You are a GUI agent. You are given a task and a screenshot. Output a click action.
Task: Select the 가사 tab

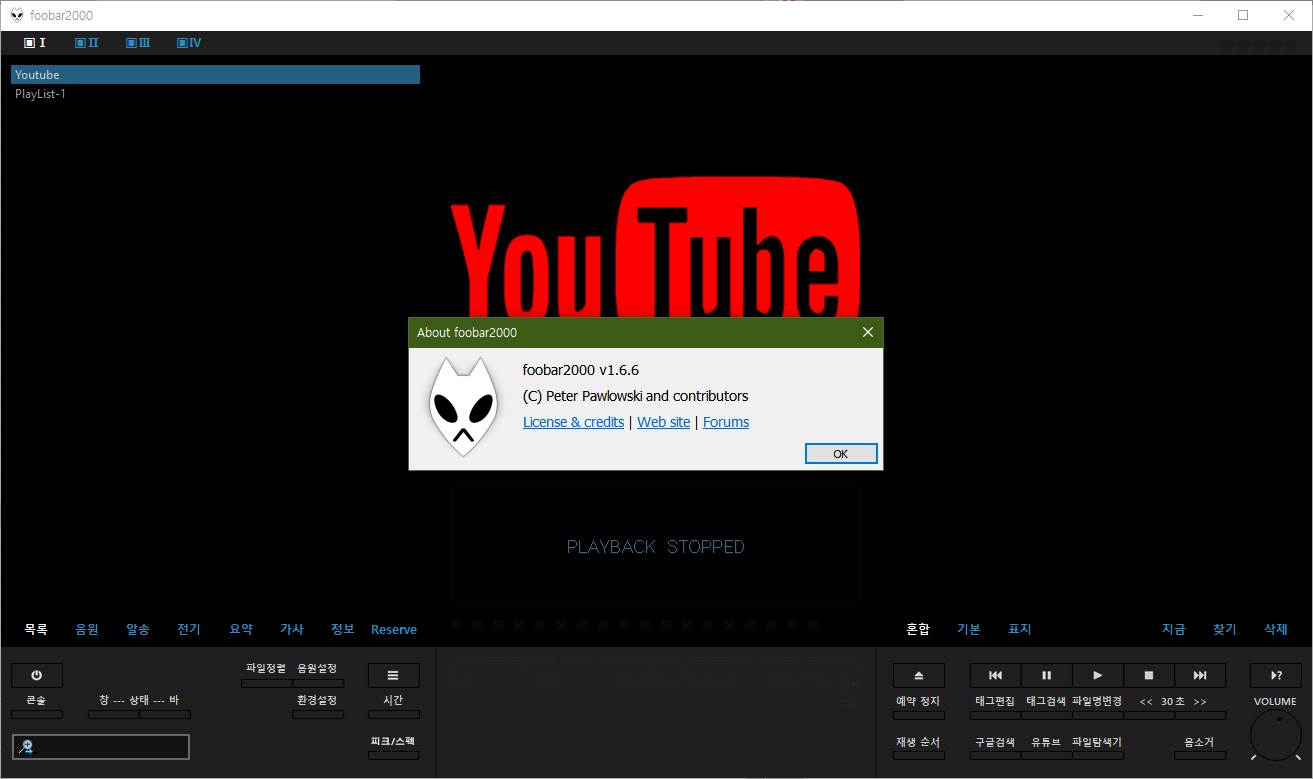click(292, 629)
